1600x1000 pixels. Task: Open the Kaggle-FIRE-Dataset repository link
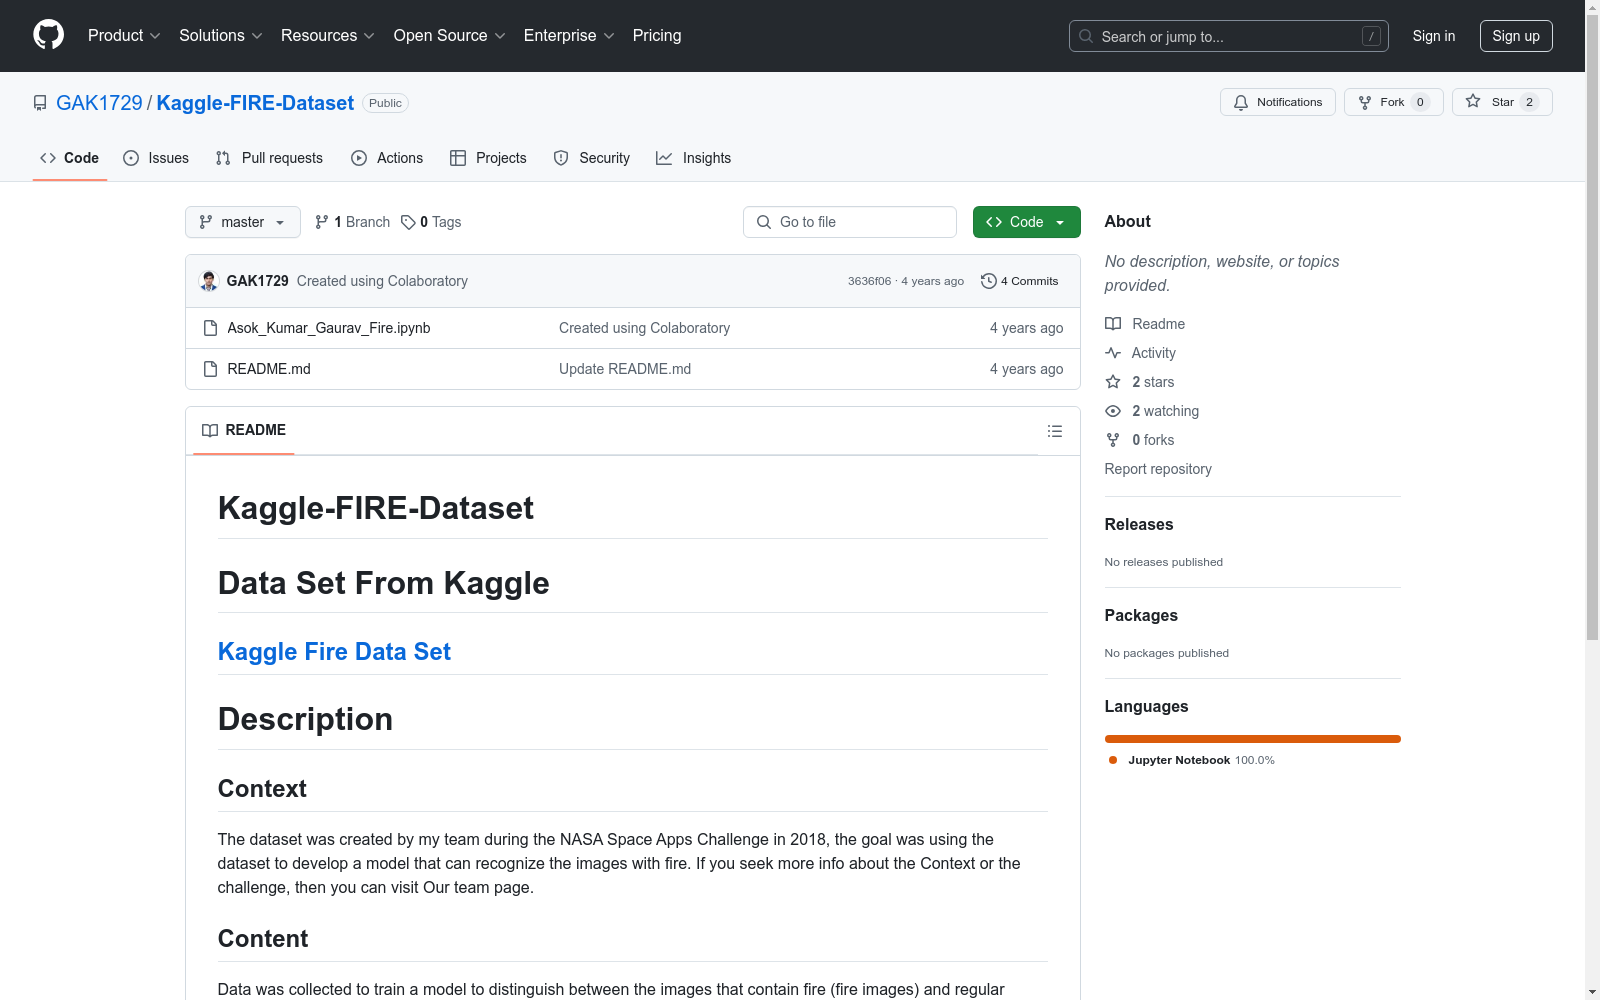point(255,103)
